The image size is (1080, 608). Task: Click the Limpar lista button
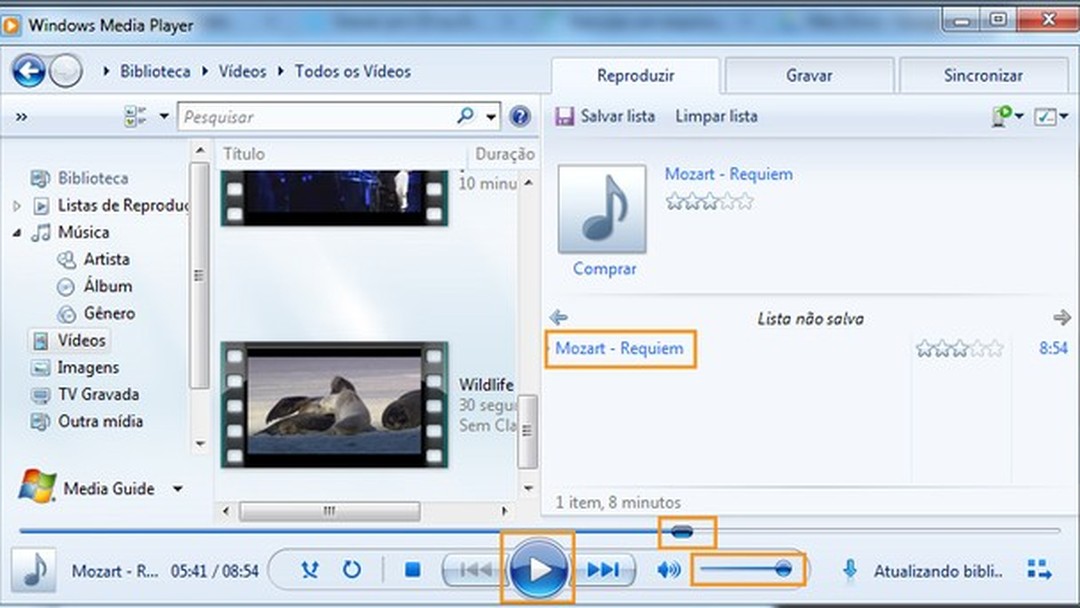pyautogui.click(x=716, y=116)
